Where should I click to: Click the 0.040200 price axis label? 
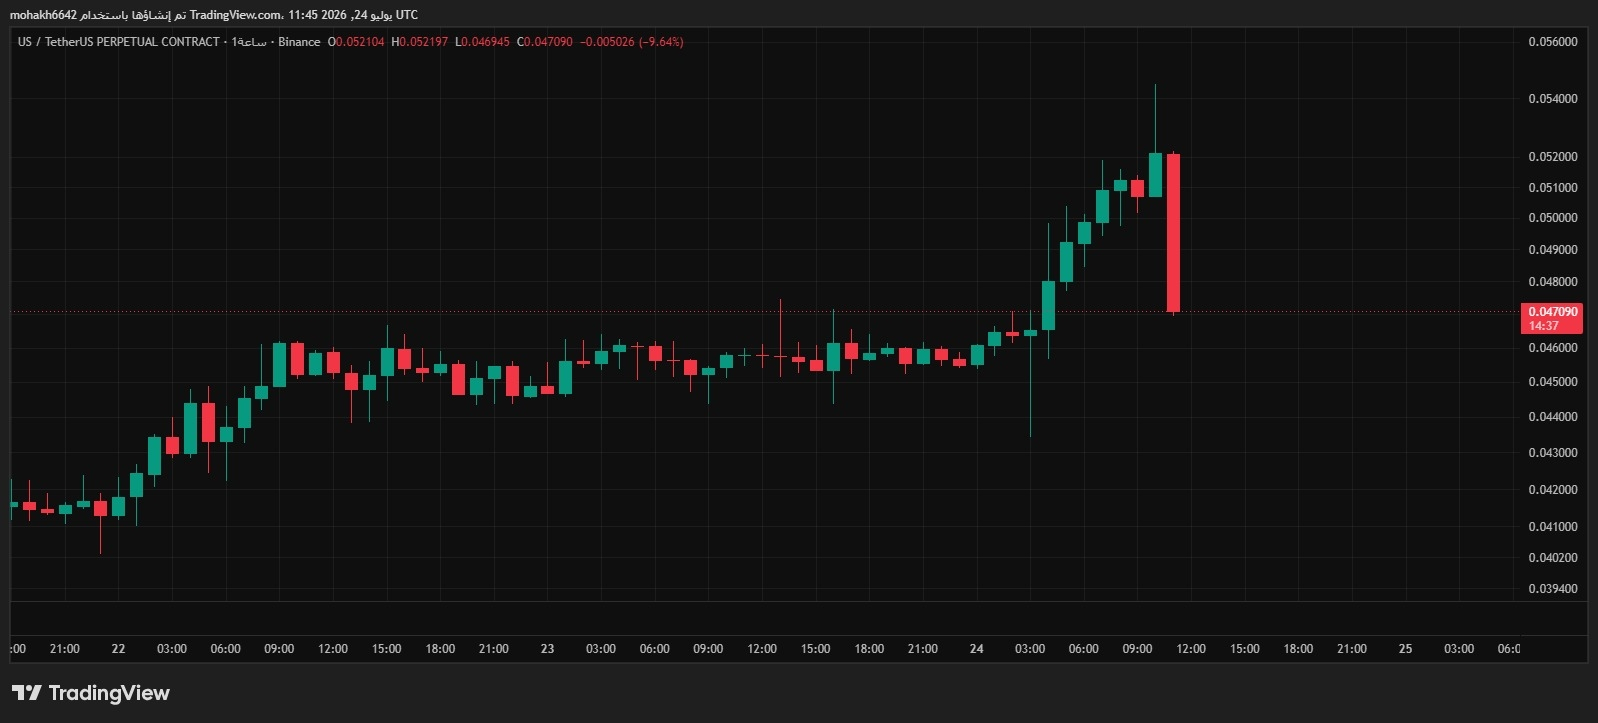click(1553, 558)
